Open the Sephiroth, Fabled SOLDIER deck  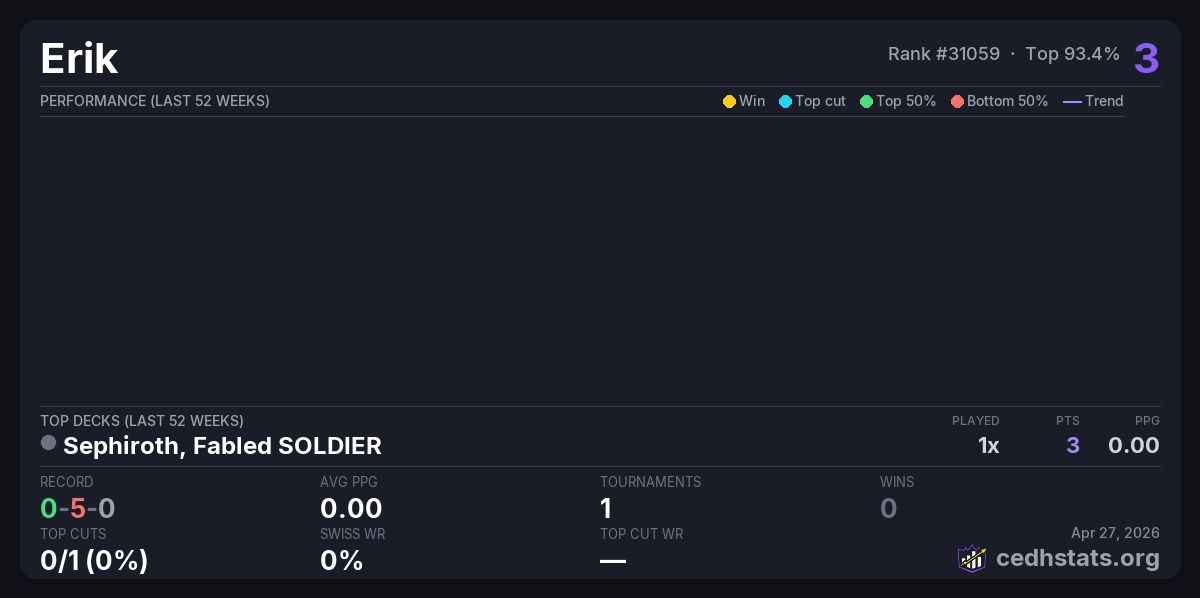(x=222, y=445)
